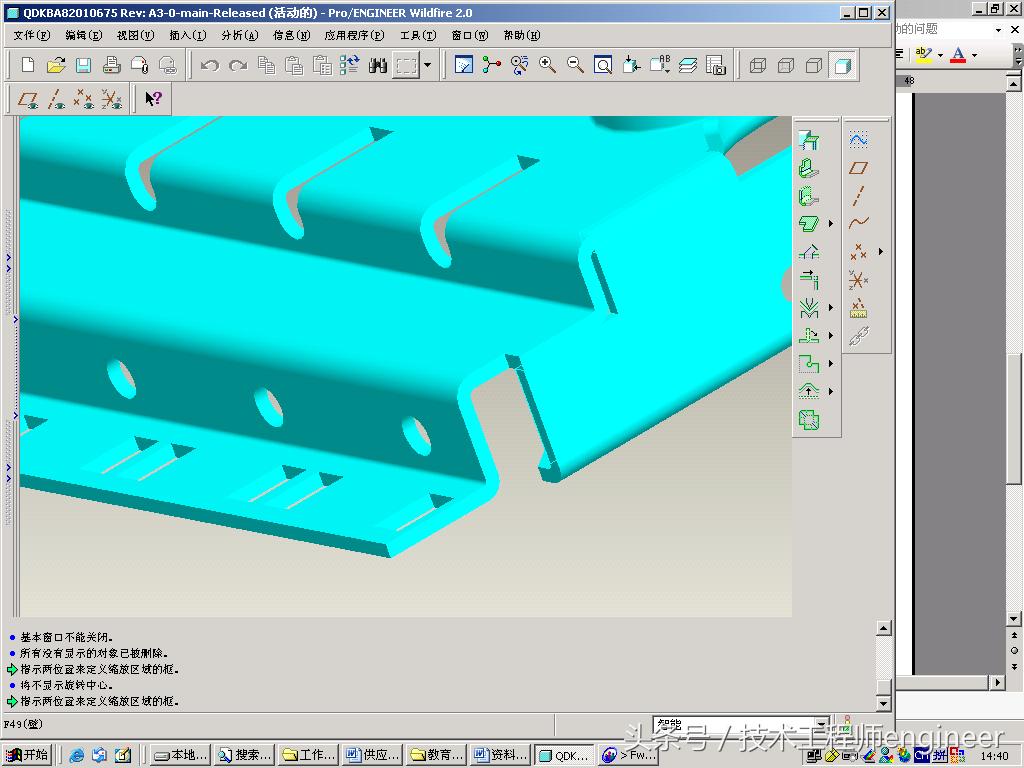Click the regenerate model icon
This screenshot has width=1024, height=768.
(350, 65)
